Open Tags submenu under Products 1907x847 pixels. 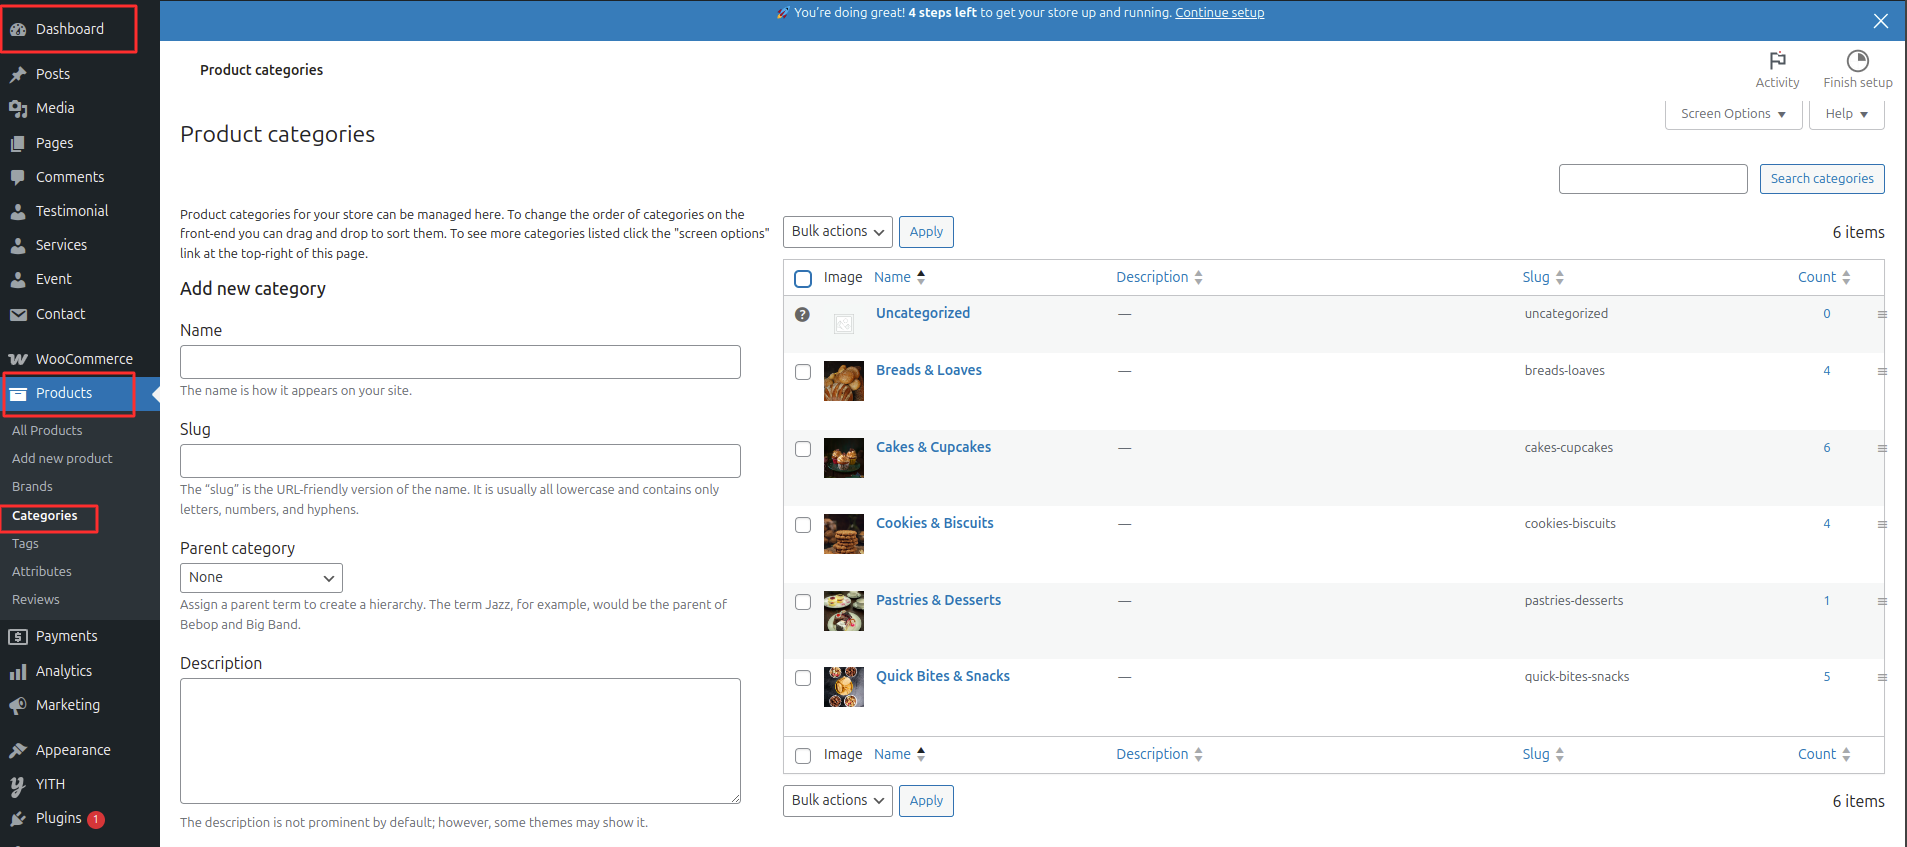point(25,544)
